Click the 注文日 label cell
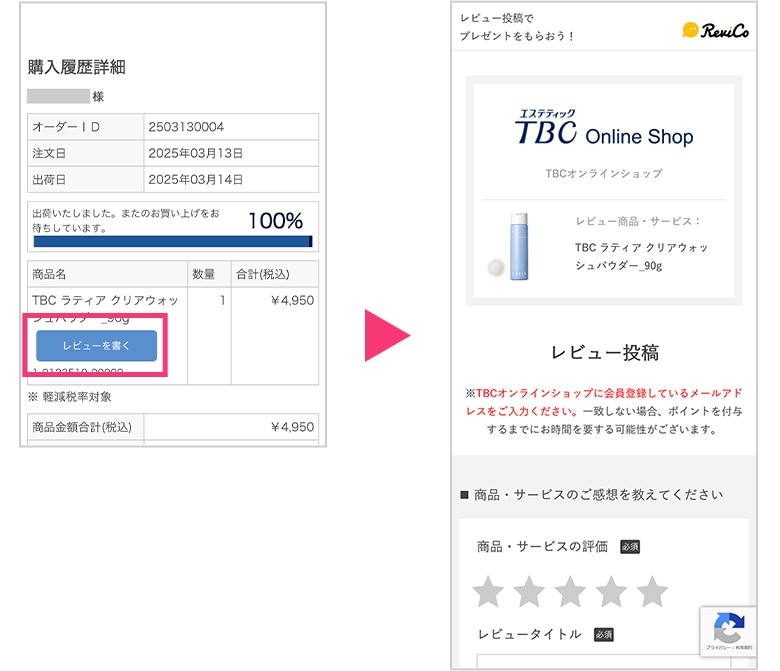780x671 pixels. coord(86,153)
